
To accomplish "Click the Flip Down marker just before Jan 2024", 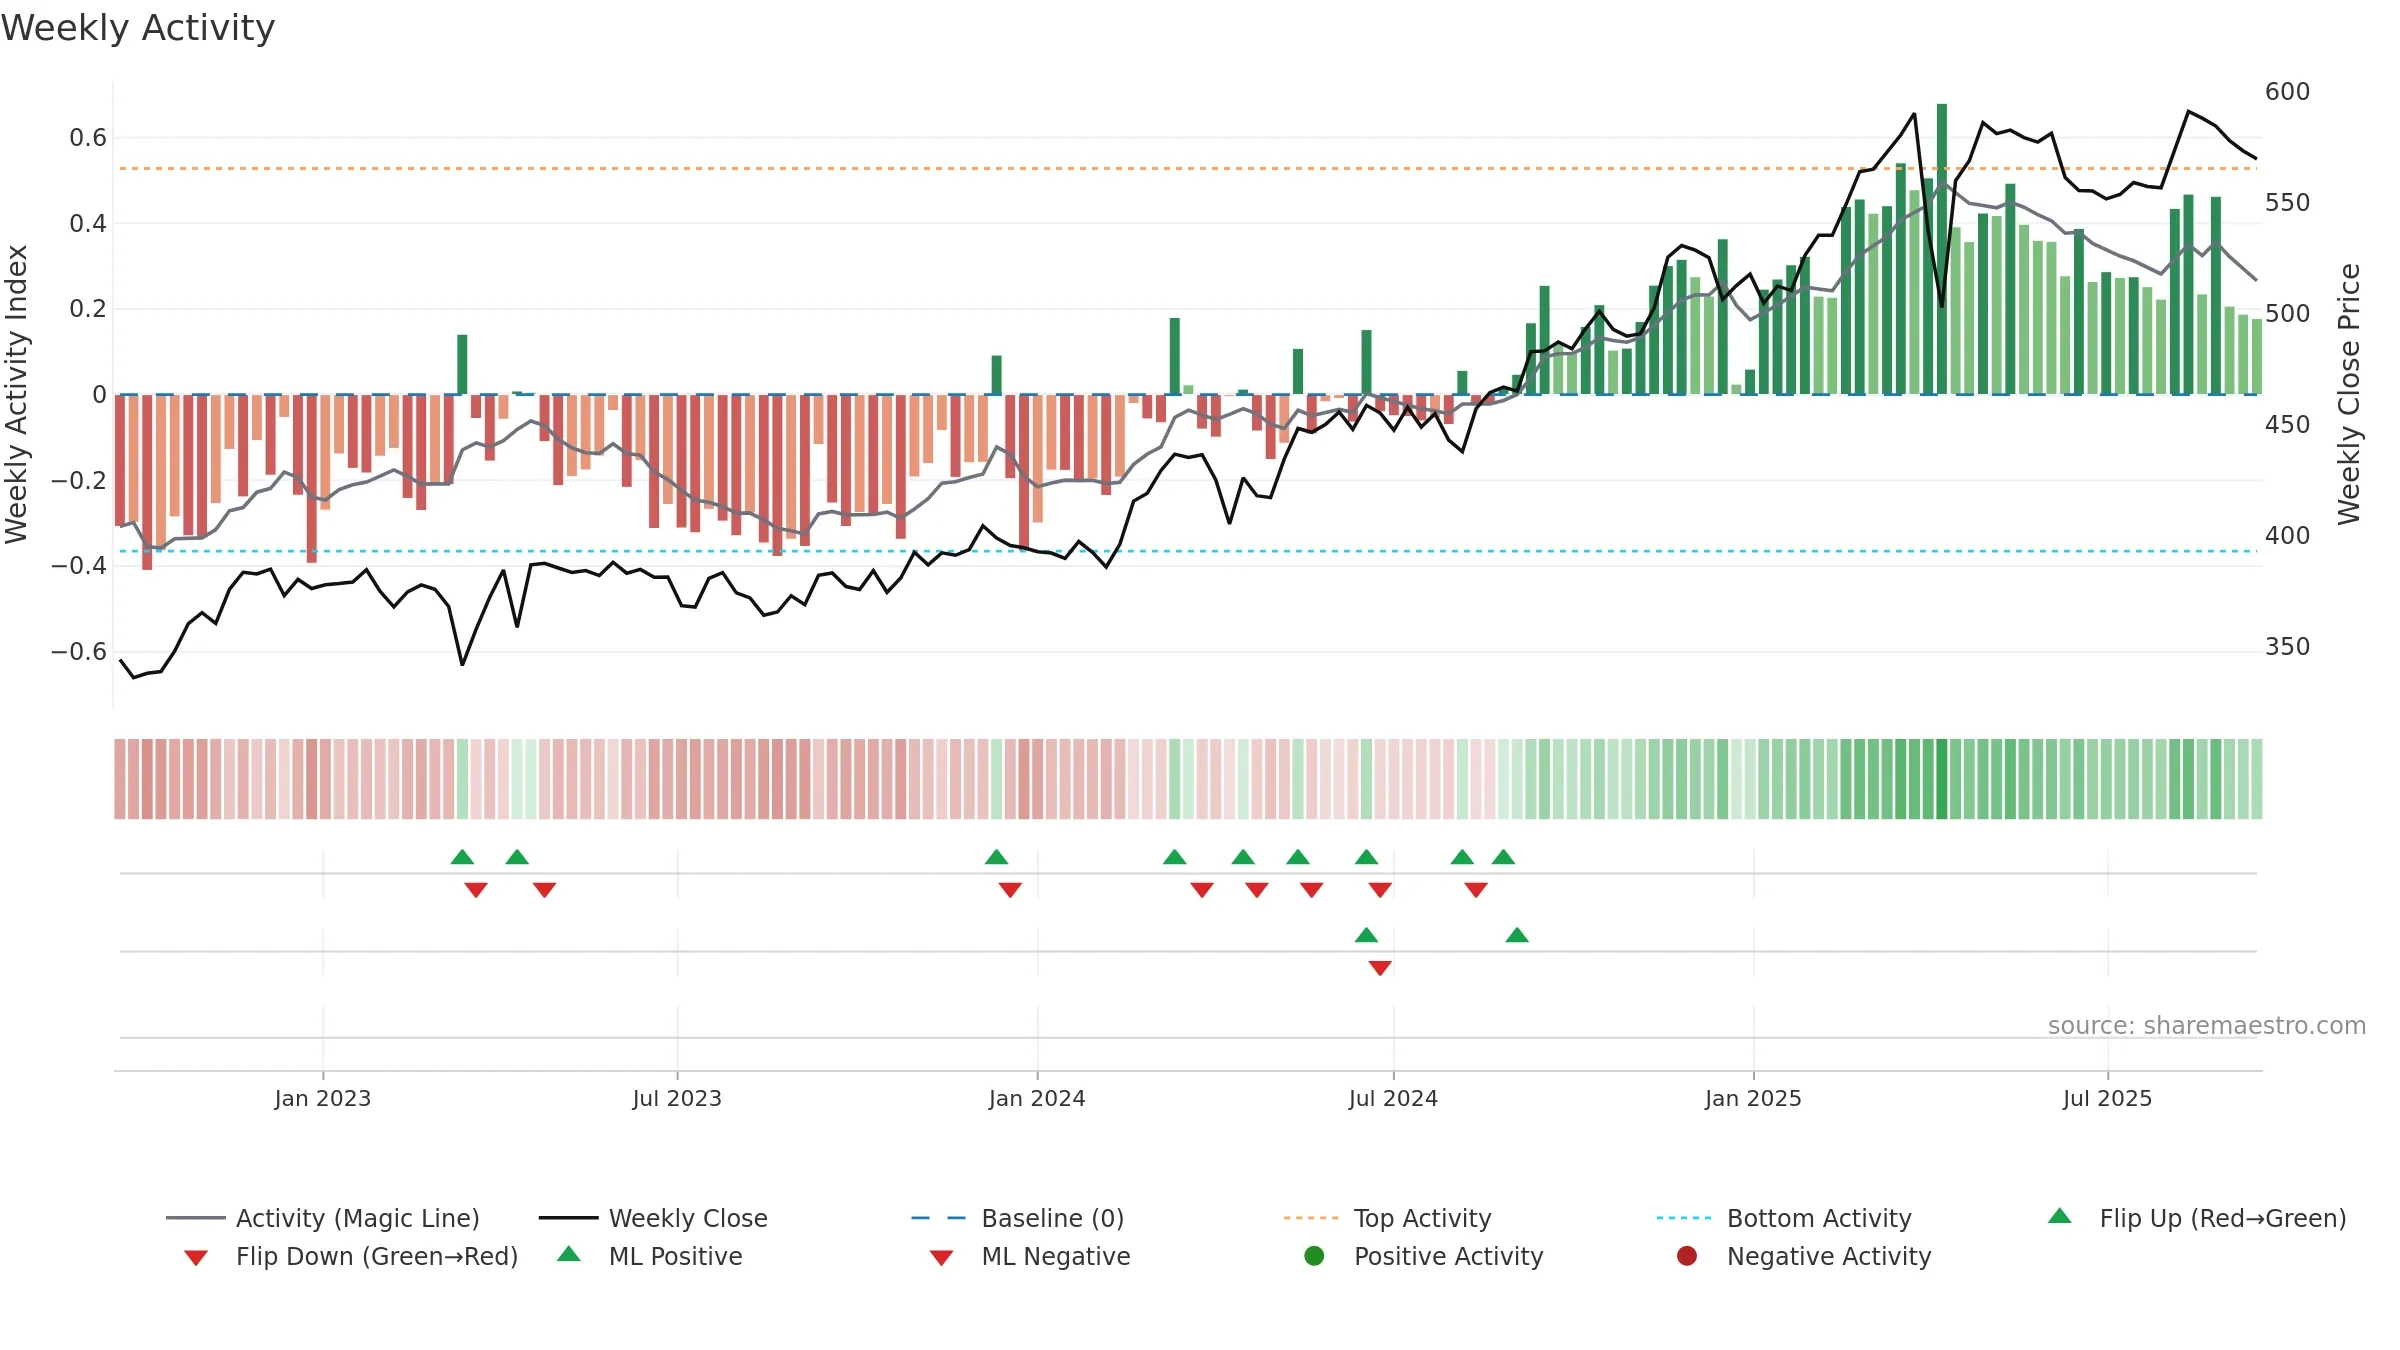I will (x=1010, y=889).
